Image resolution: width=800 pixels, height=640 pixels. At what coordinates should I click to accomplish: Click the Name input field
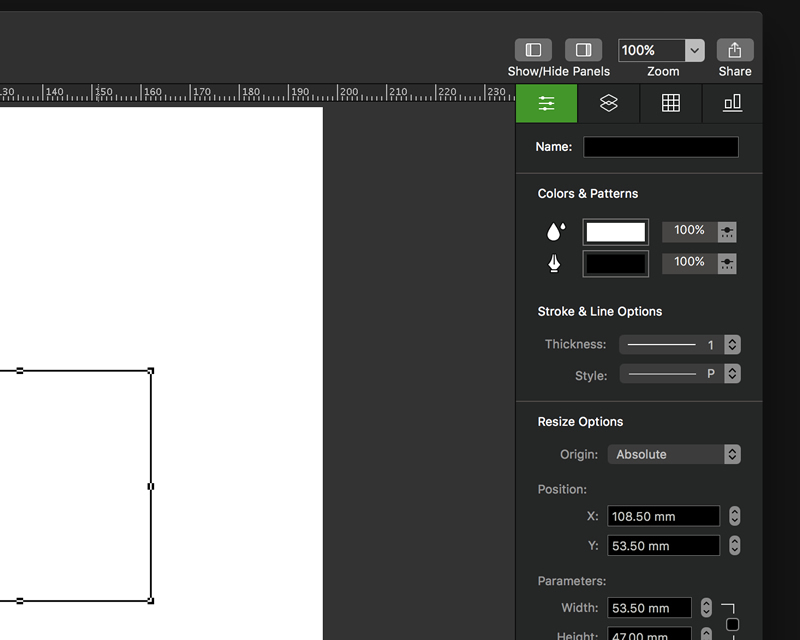click(660, 147)
